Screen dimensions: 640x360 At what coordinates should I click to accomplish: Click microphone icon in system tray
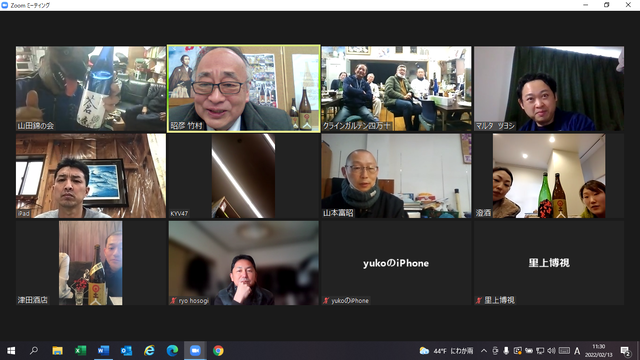pos(506,351)
